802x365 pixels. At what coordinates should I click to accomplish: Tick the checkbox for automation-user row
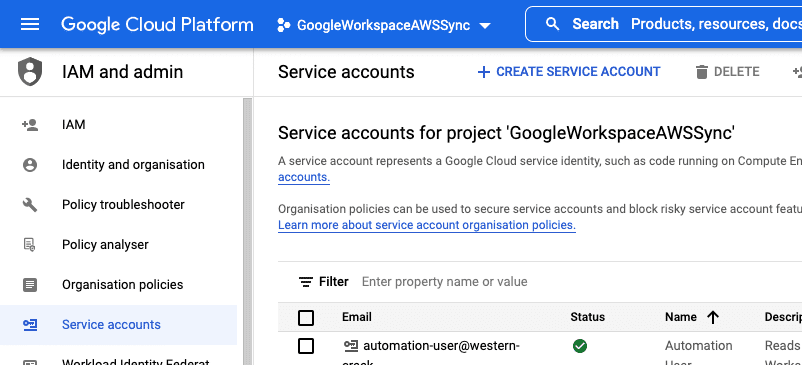[x=306, y=346]
